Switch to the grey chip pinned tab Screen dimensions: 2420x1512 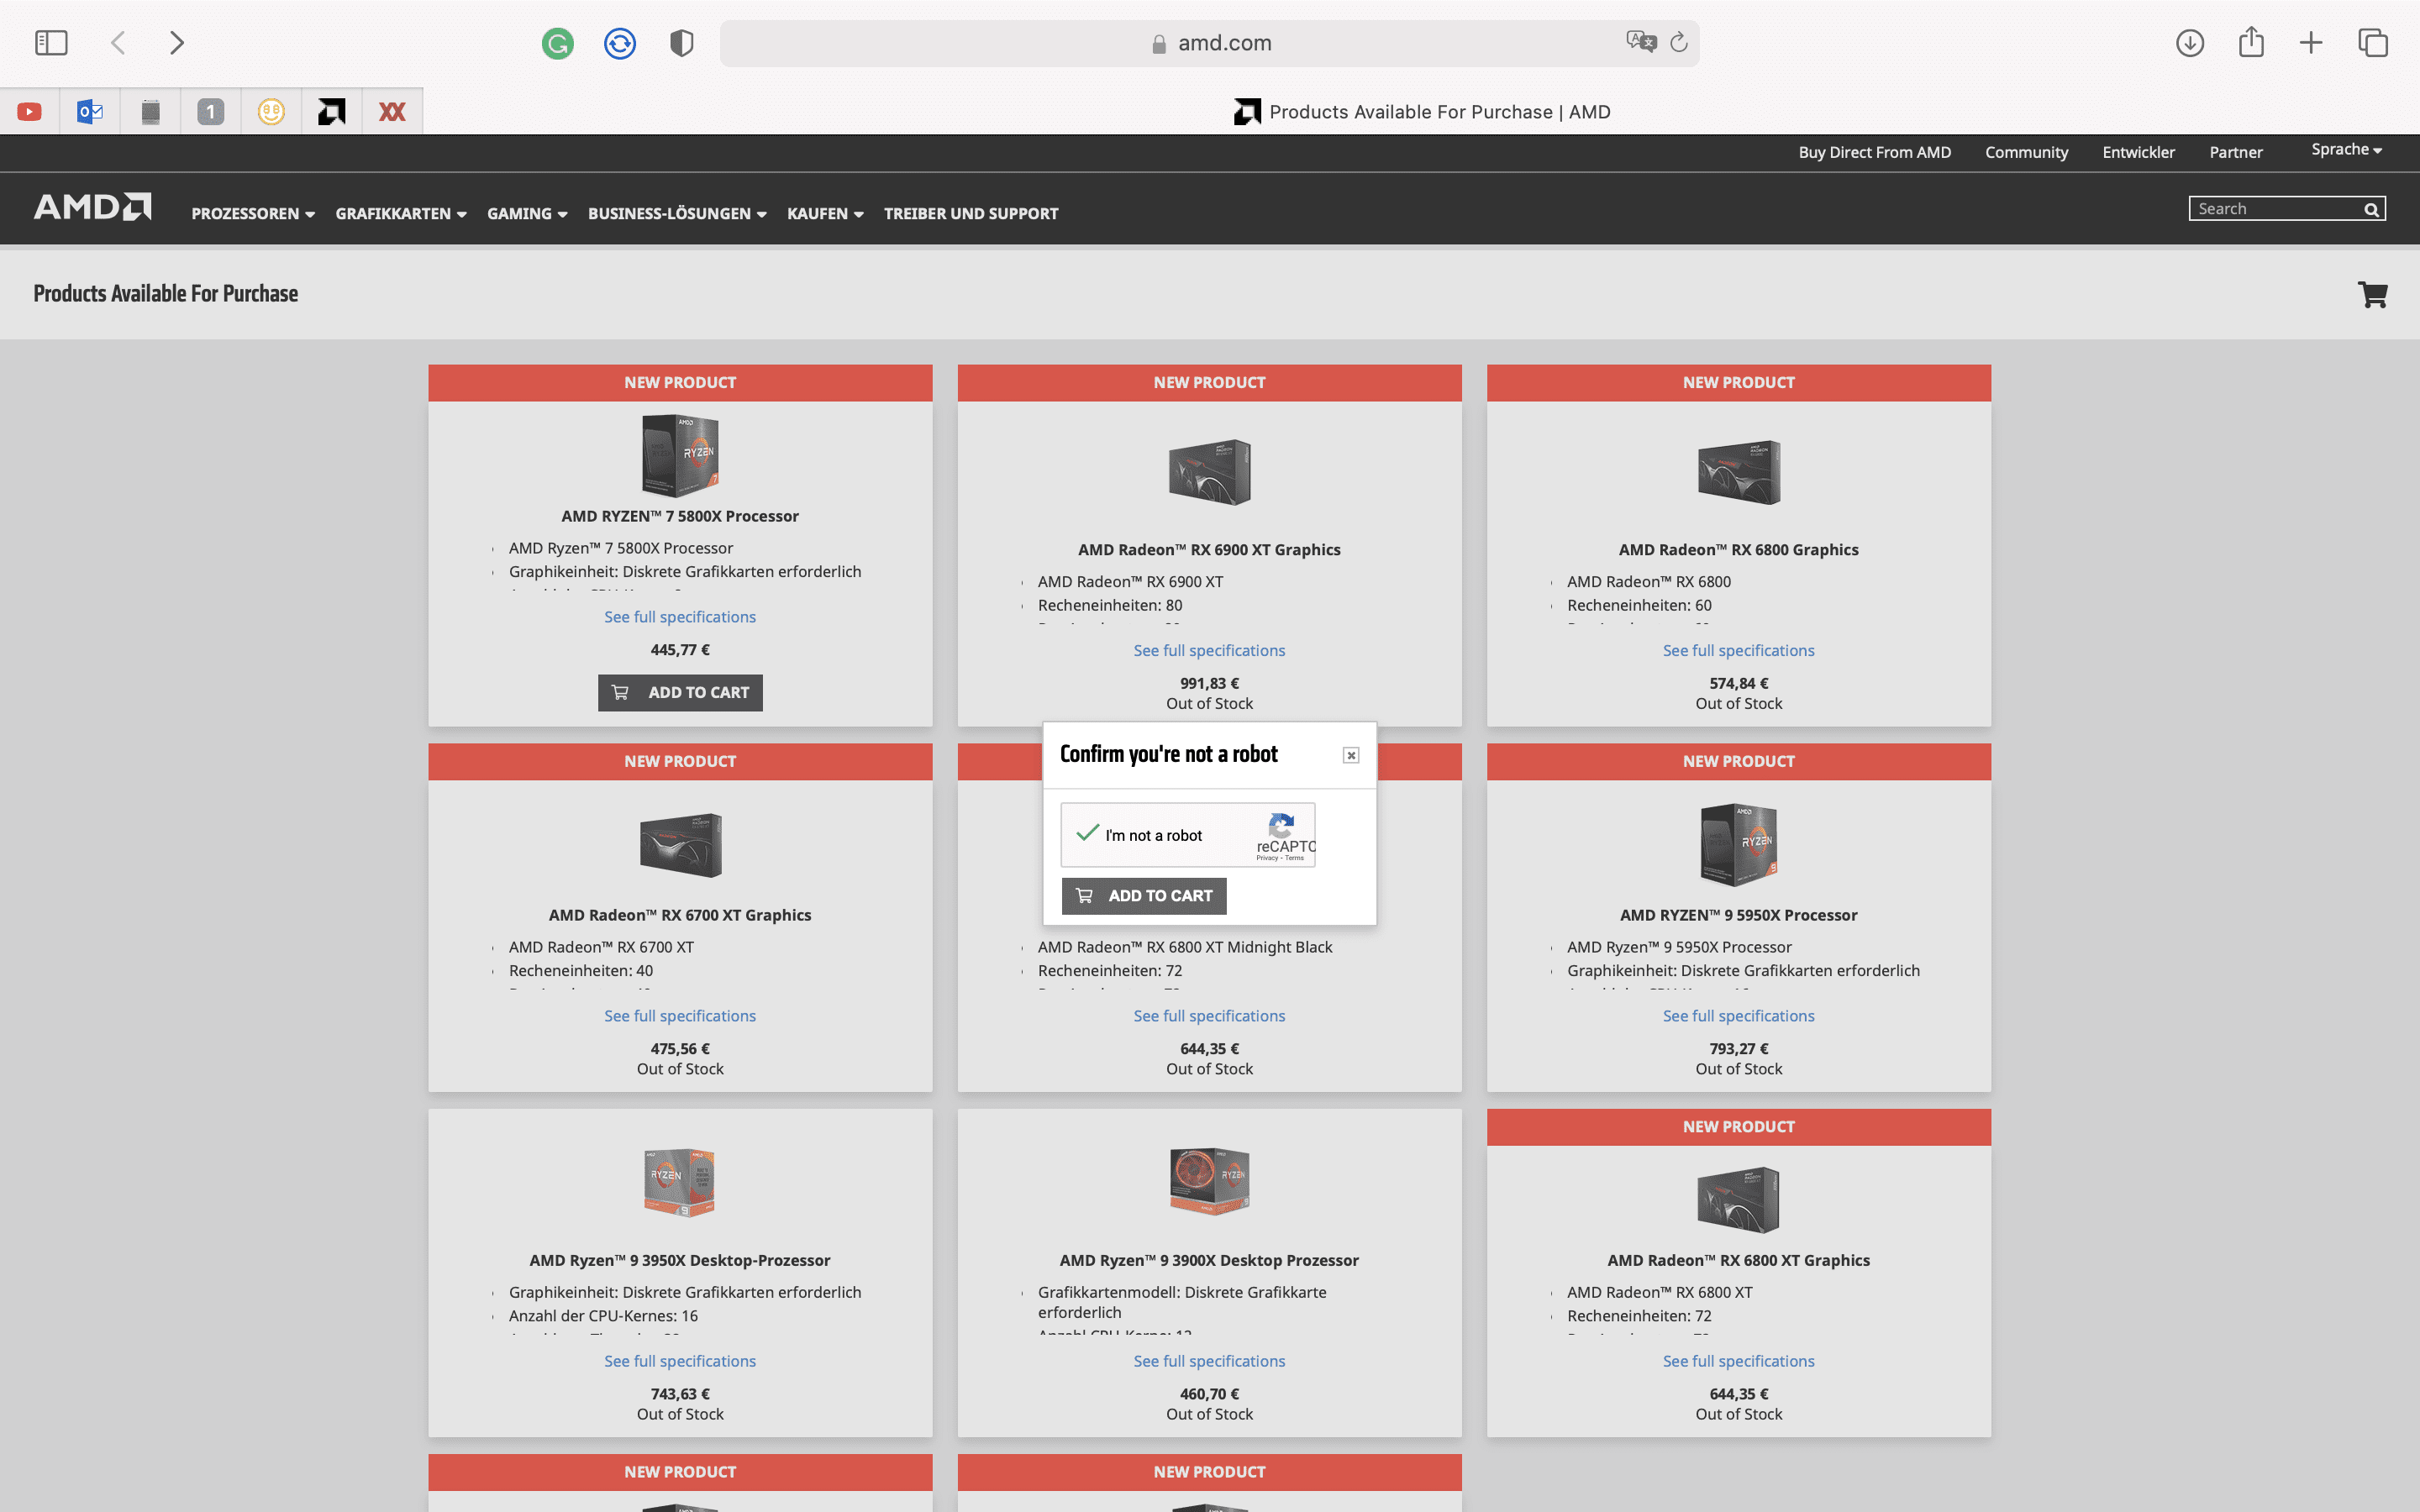tap(151, 112)
